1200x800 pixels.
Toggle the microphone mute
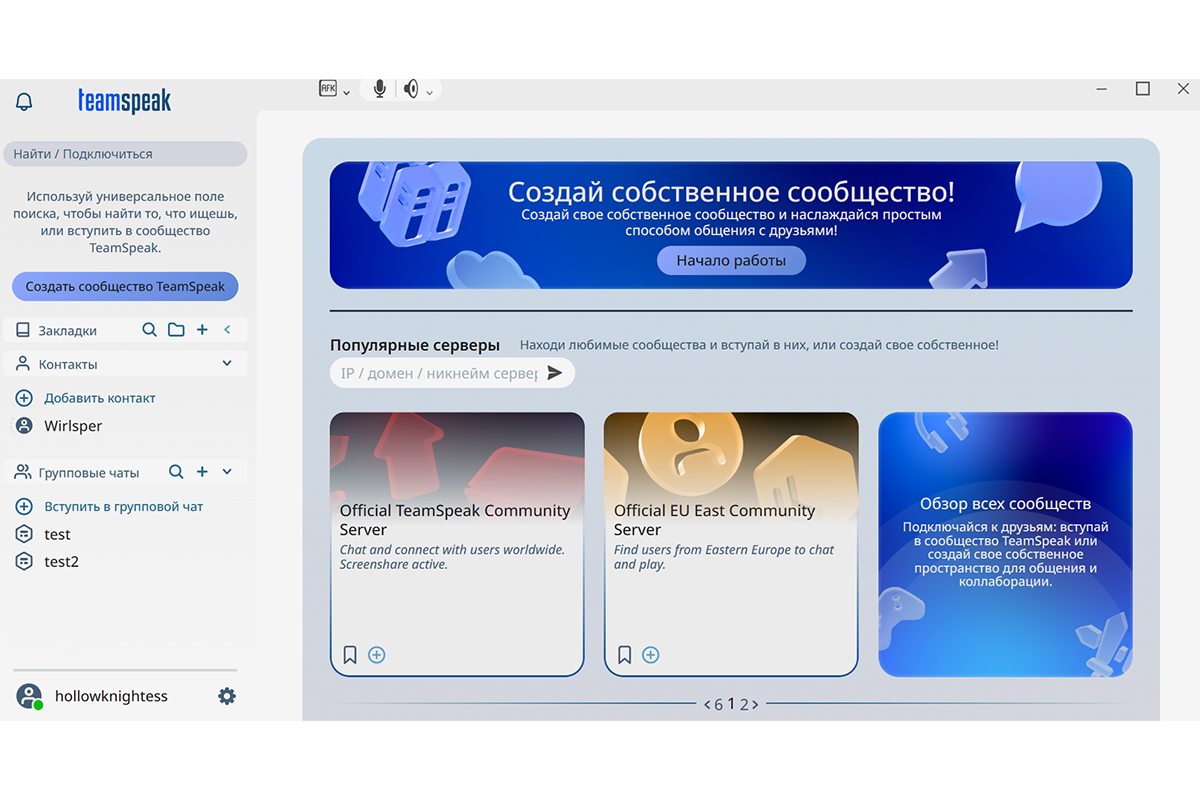point(380,89)
